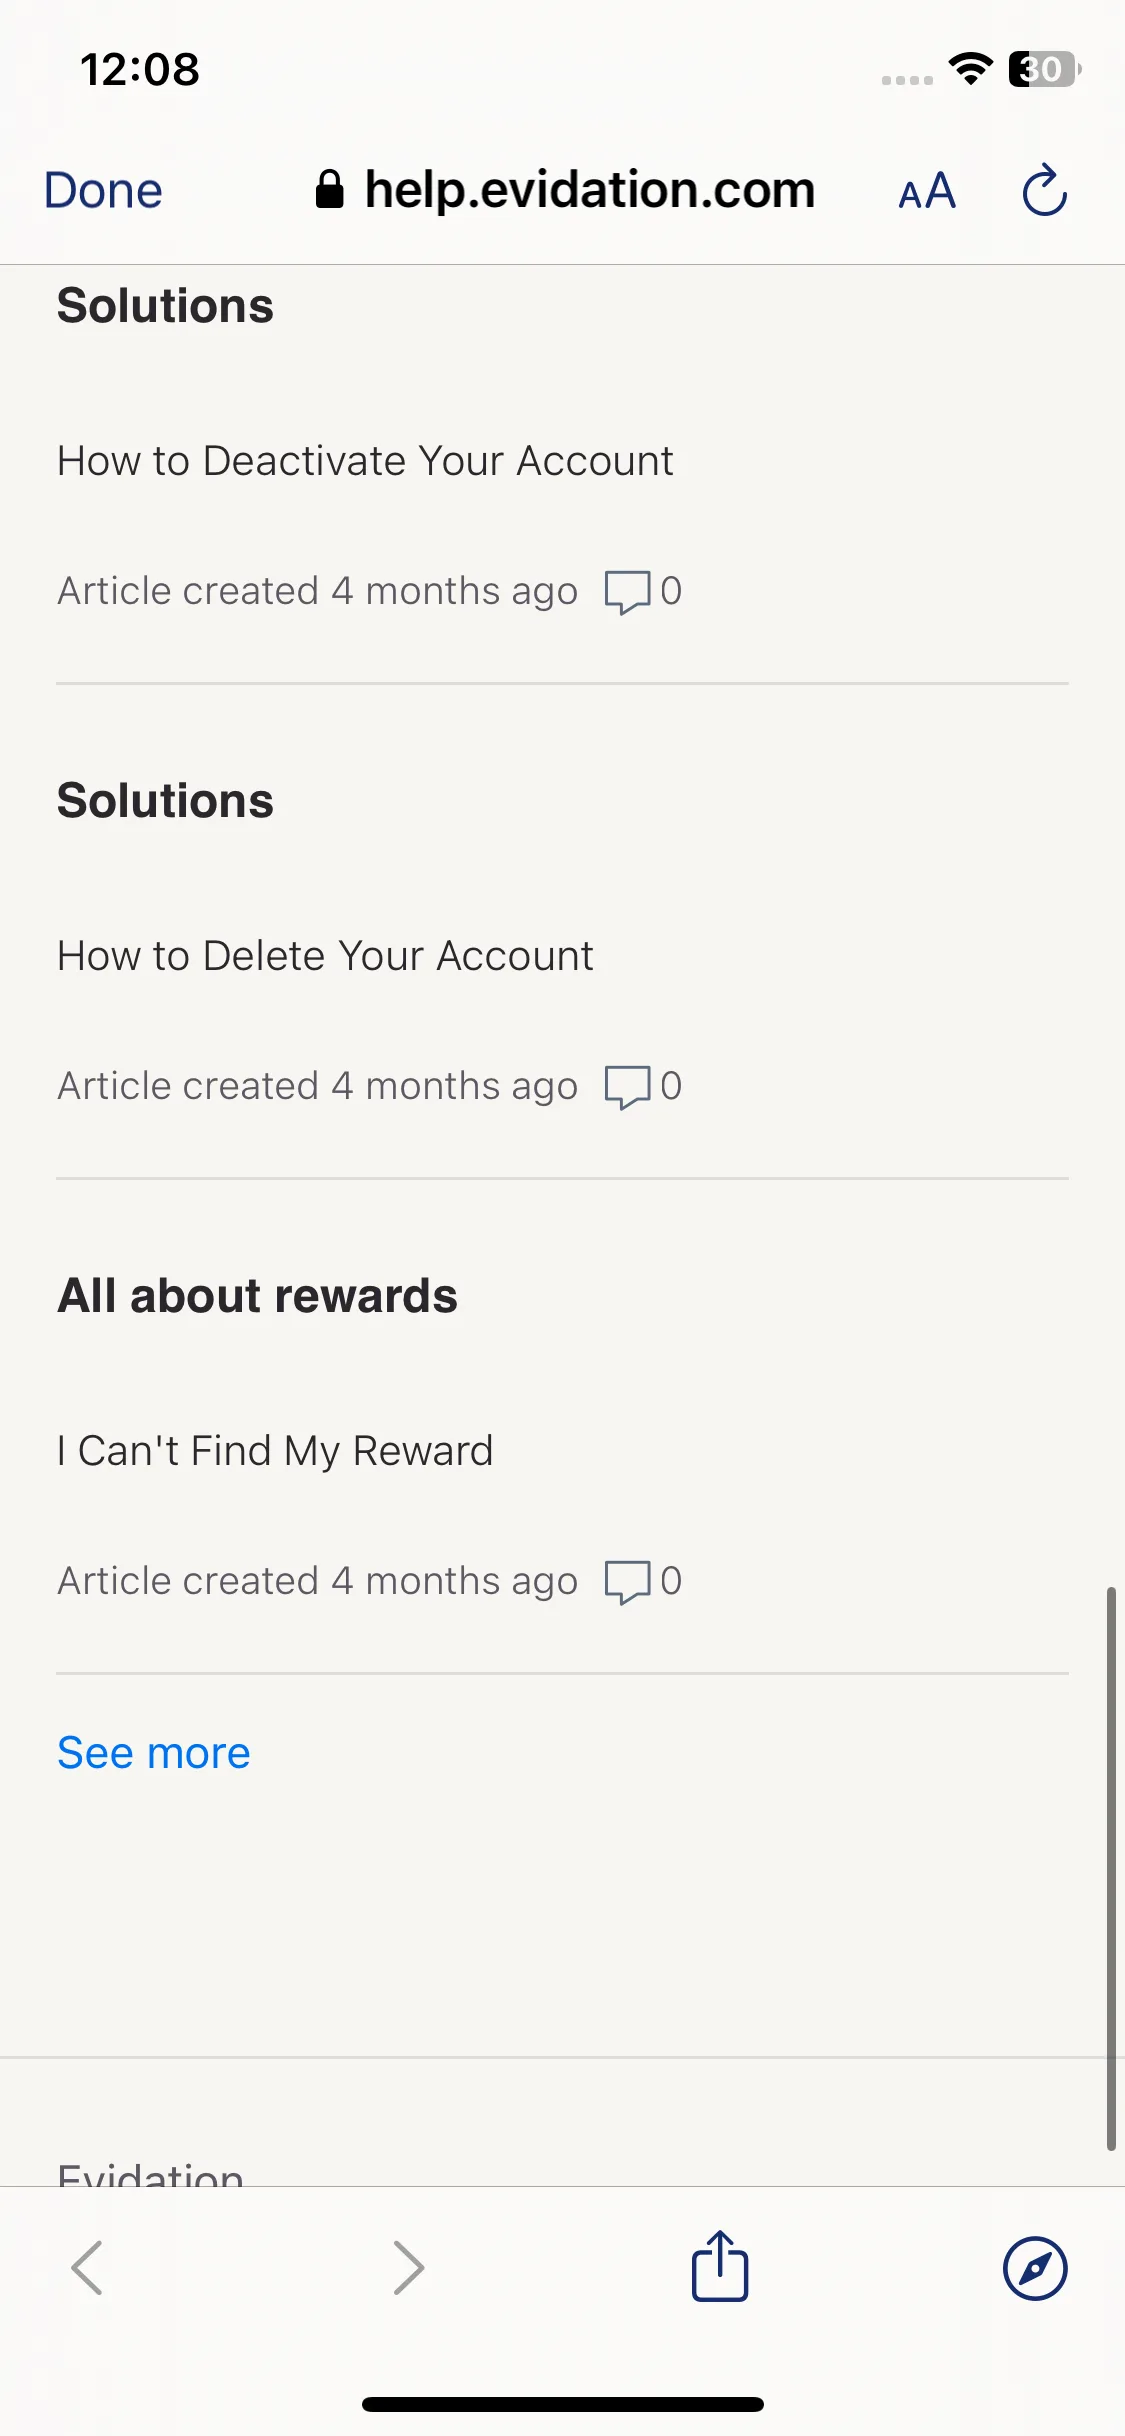Tap the help.evidation.com address field
1125x2436 pixels.
565,190
